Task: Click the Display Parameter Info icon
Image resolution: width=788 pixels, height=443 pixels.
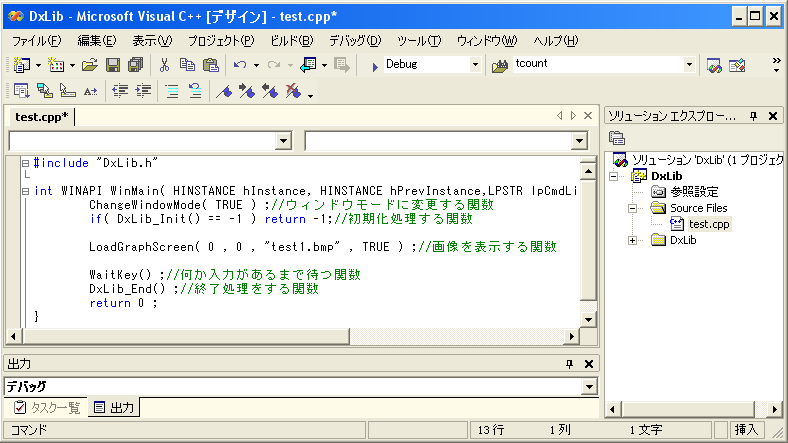Action: (45, 91)
